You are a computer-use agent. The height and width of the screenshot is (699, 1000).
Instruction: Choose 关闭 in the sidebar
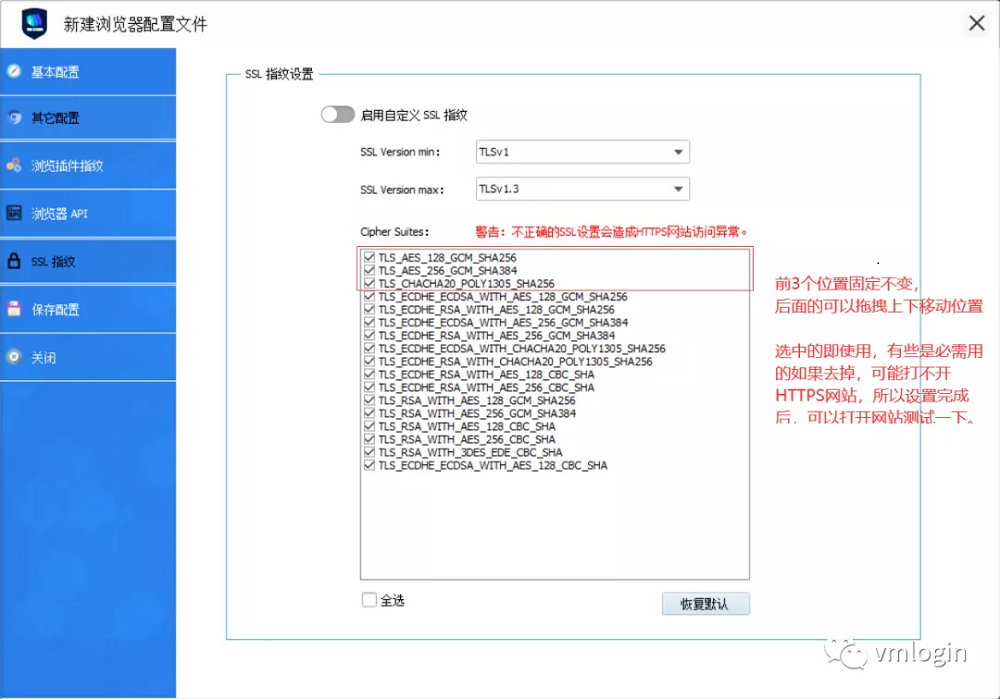coord(88,357)
